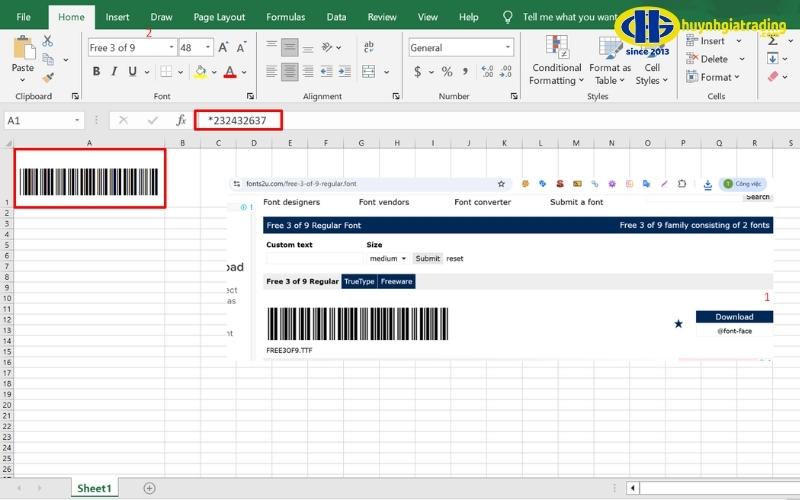Image resolution: width=800 pixels, height=500 pixels.
Task: Click the Copy icon
Action: click(48, 59)
